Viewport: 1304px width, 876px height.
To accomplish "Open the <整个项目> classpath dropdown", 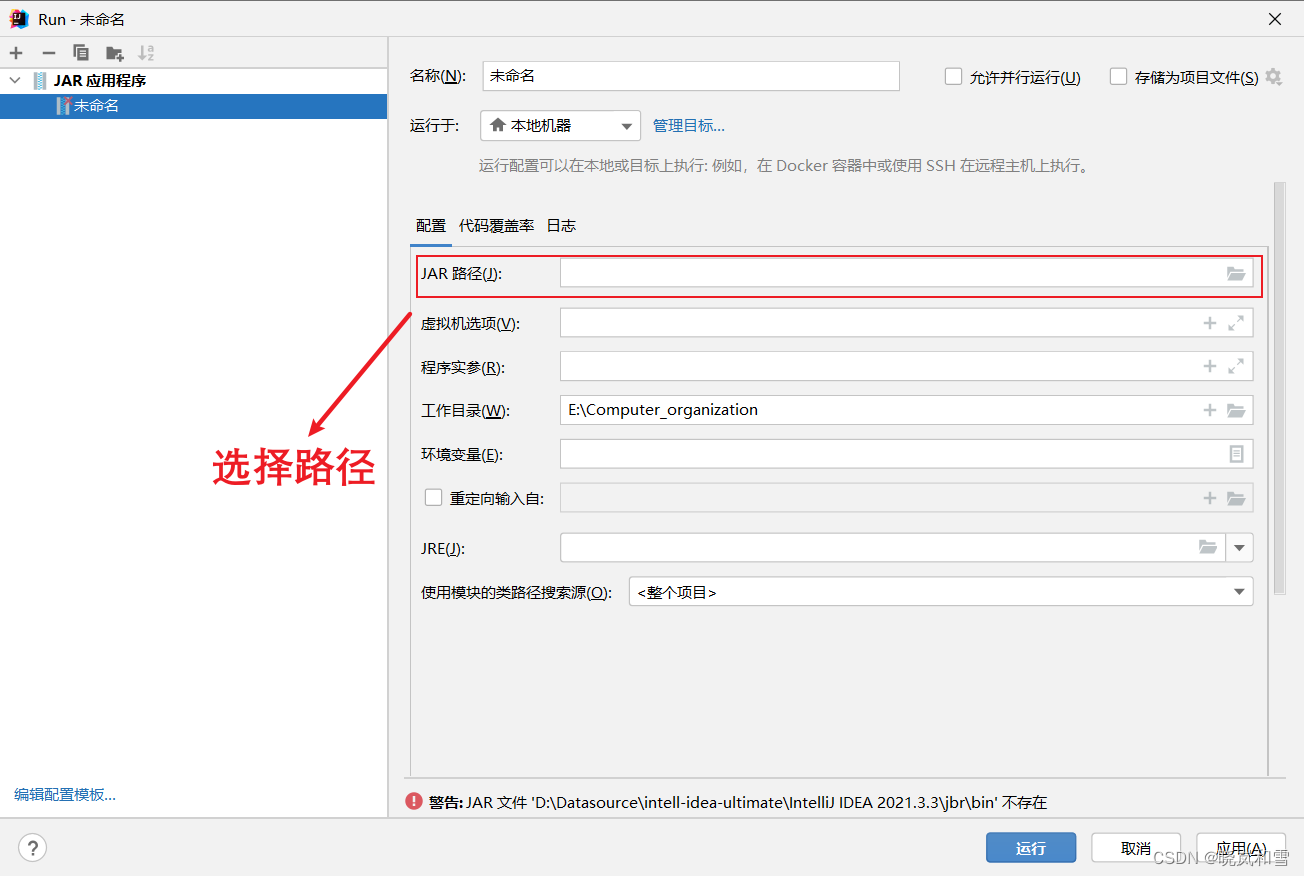I will pyautogui.click(x=1239, y=591).
